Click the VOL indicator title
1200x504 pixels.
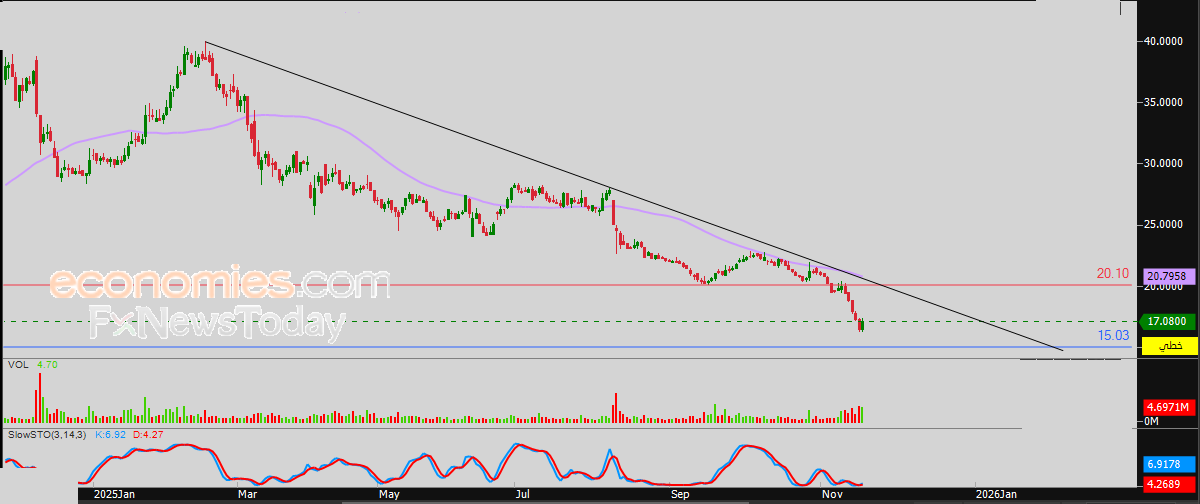[x=18, y=366]
